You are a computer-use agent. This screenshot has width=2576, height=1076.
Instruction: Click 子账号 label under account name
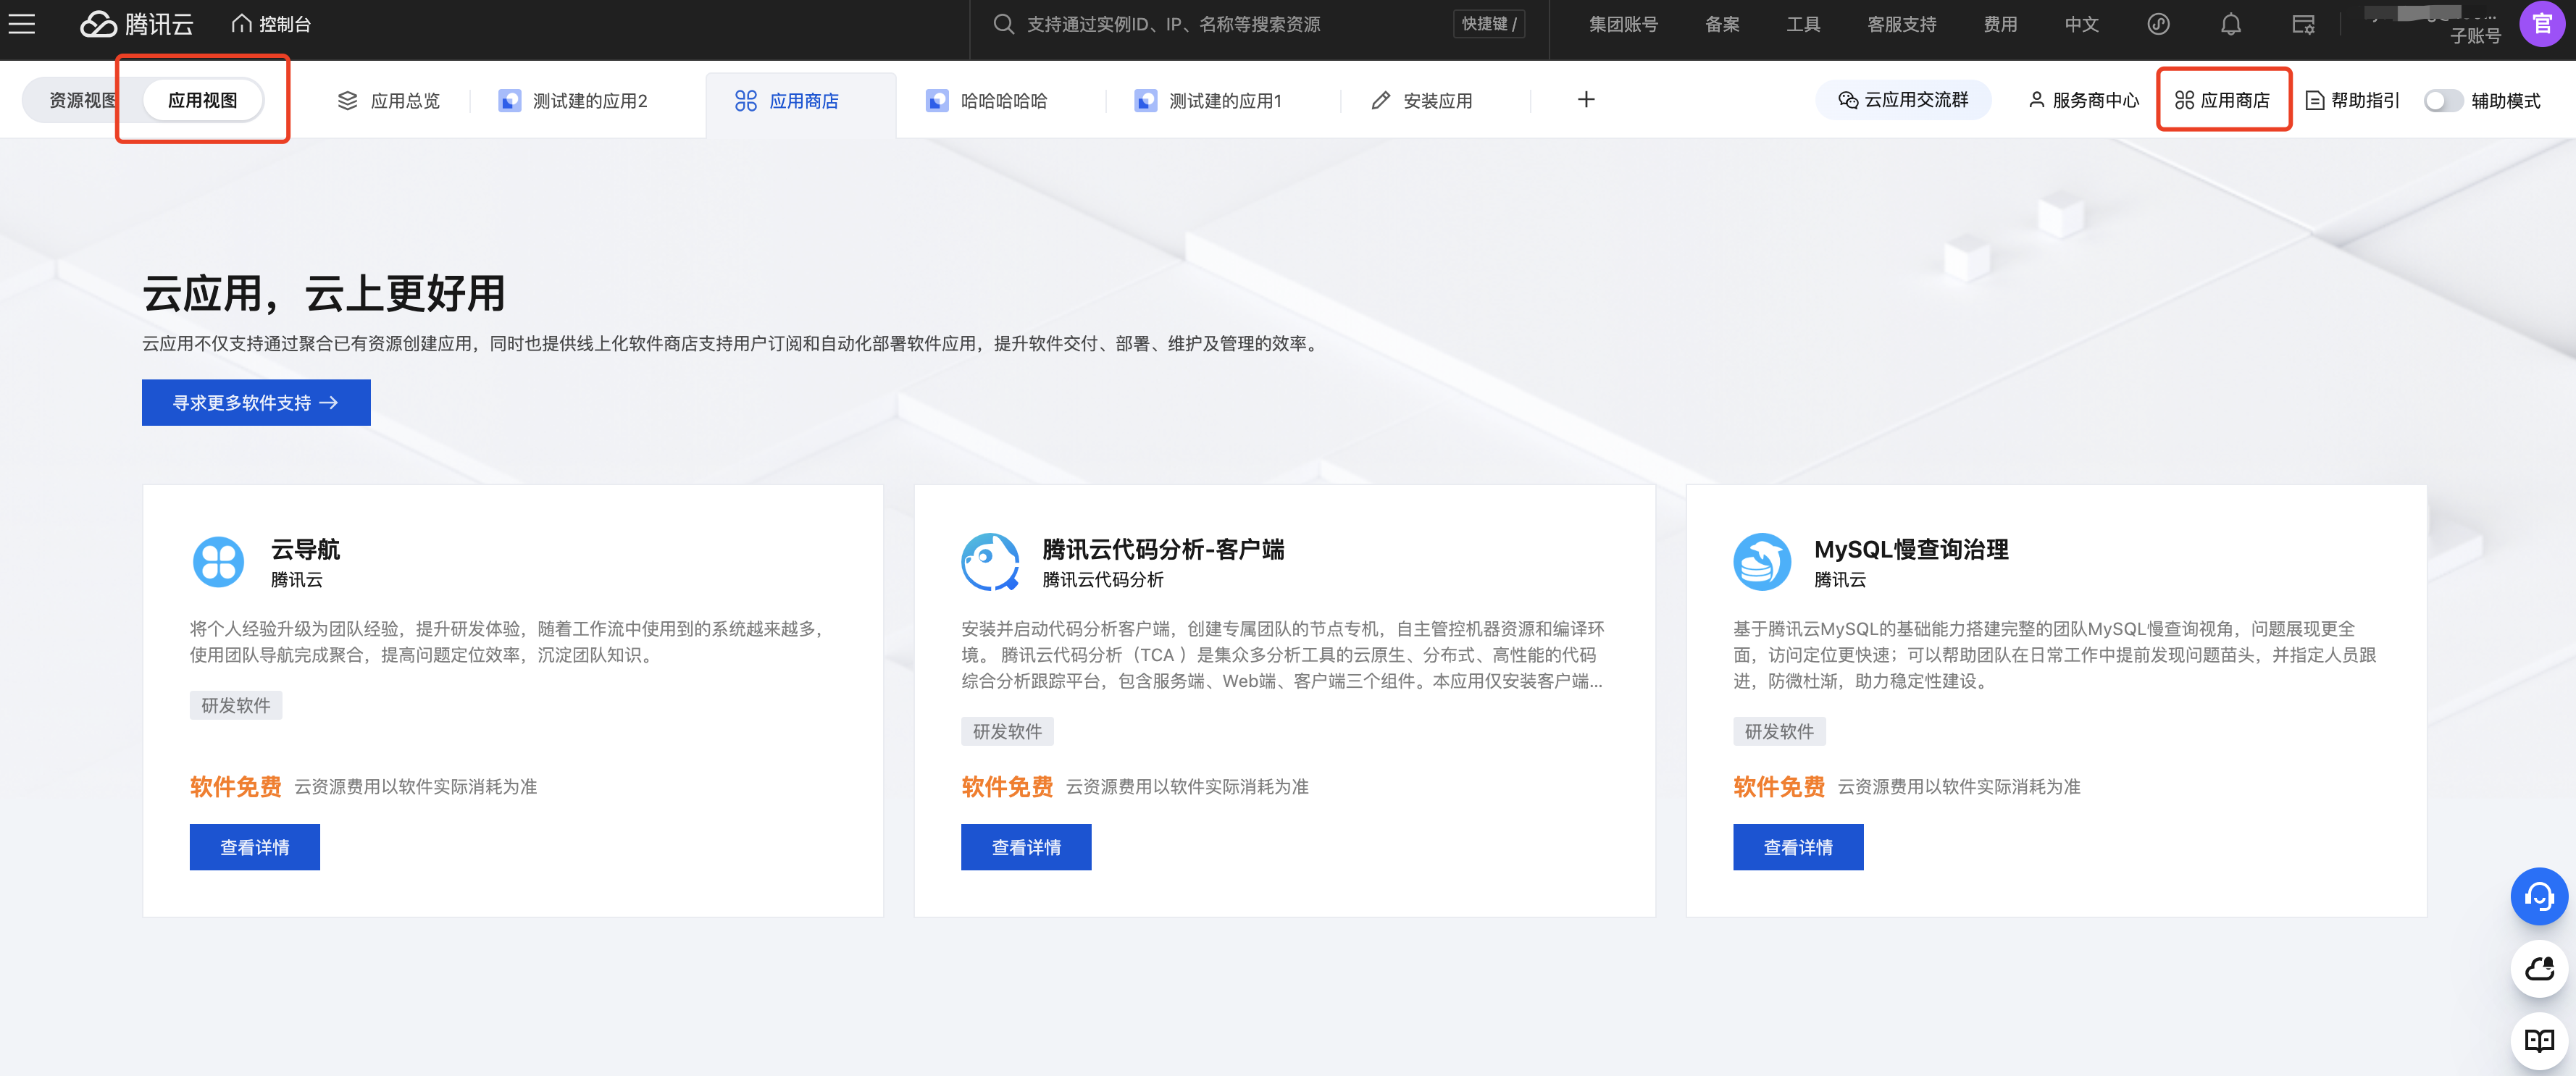(2475, 36)
